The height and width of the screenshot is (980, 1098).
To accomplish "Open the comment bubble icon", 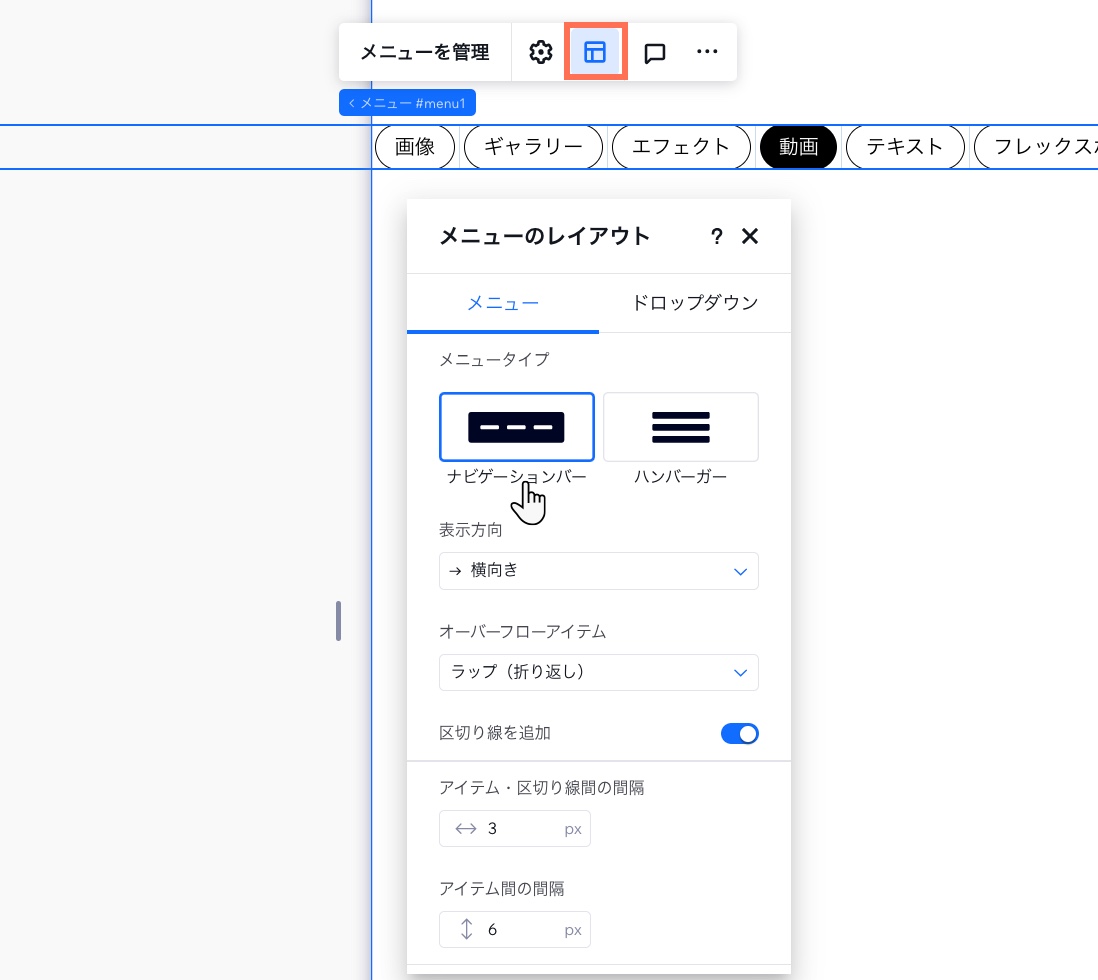I will [x=654, y=52].
